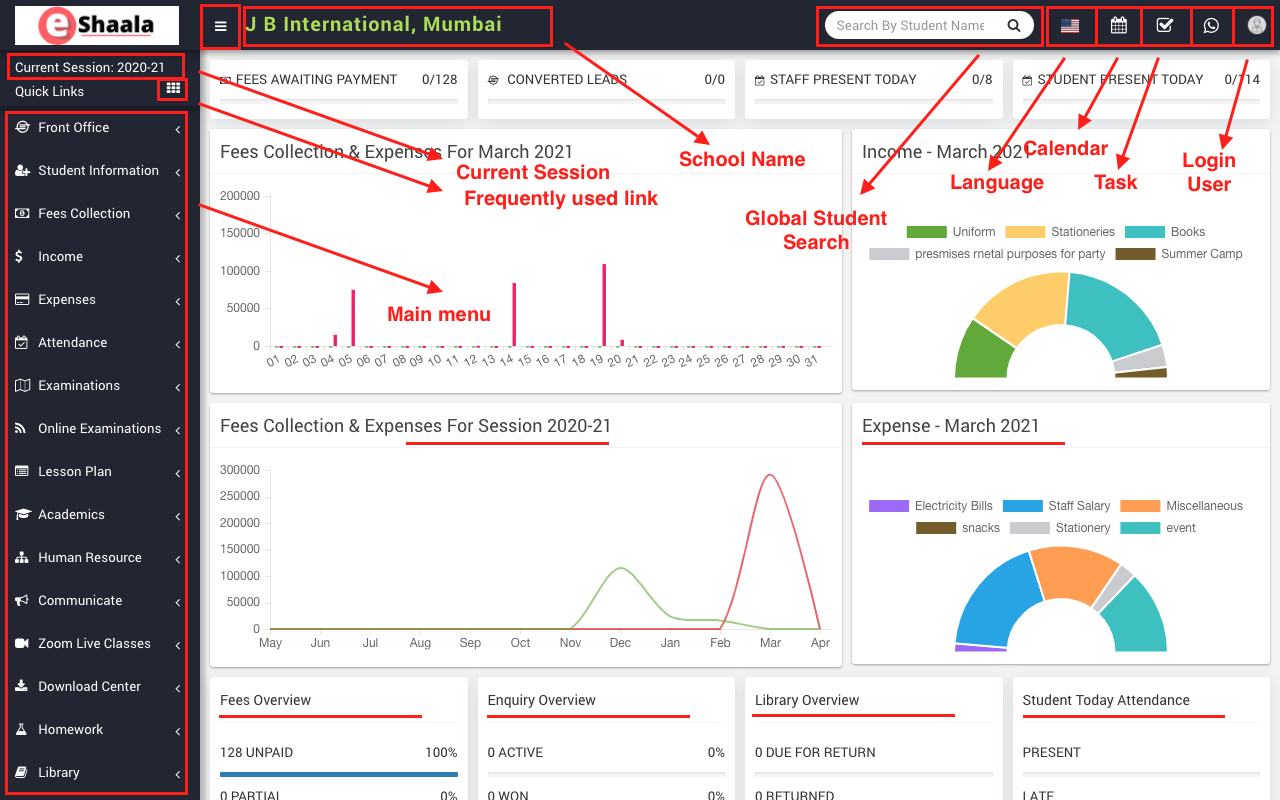Image resolution: width=1280 pixels, height=800 pixels.
Task: Open the language flag selector
Action: [x=1070, y=26]
